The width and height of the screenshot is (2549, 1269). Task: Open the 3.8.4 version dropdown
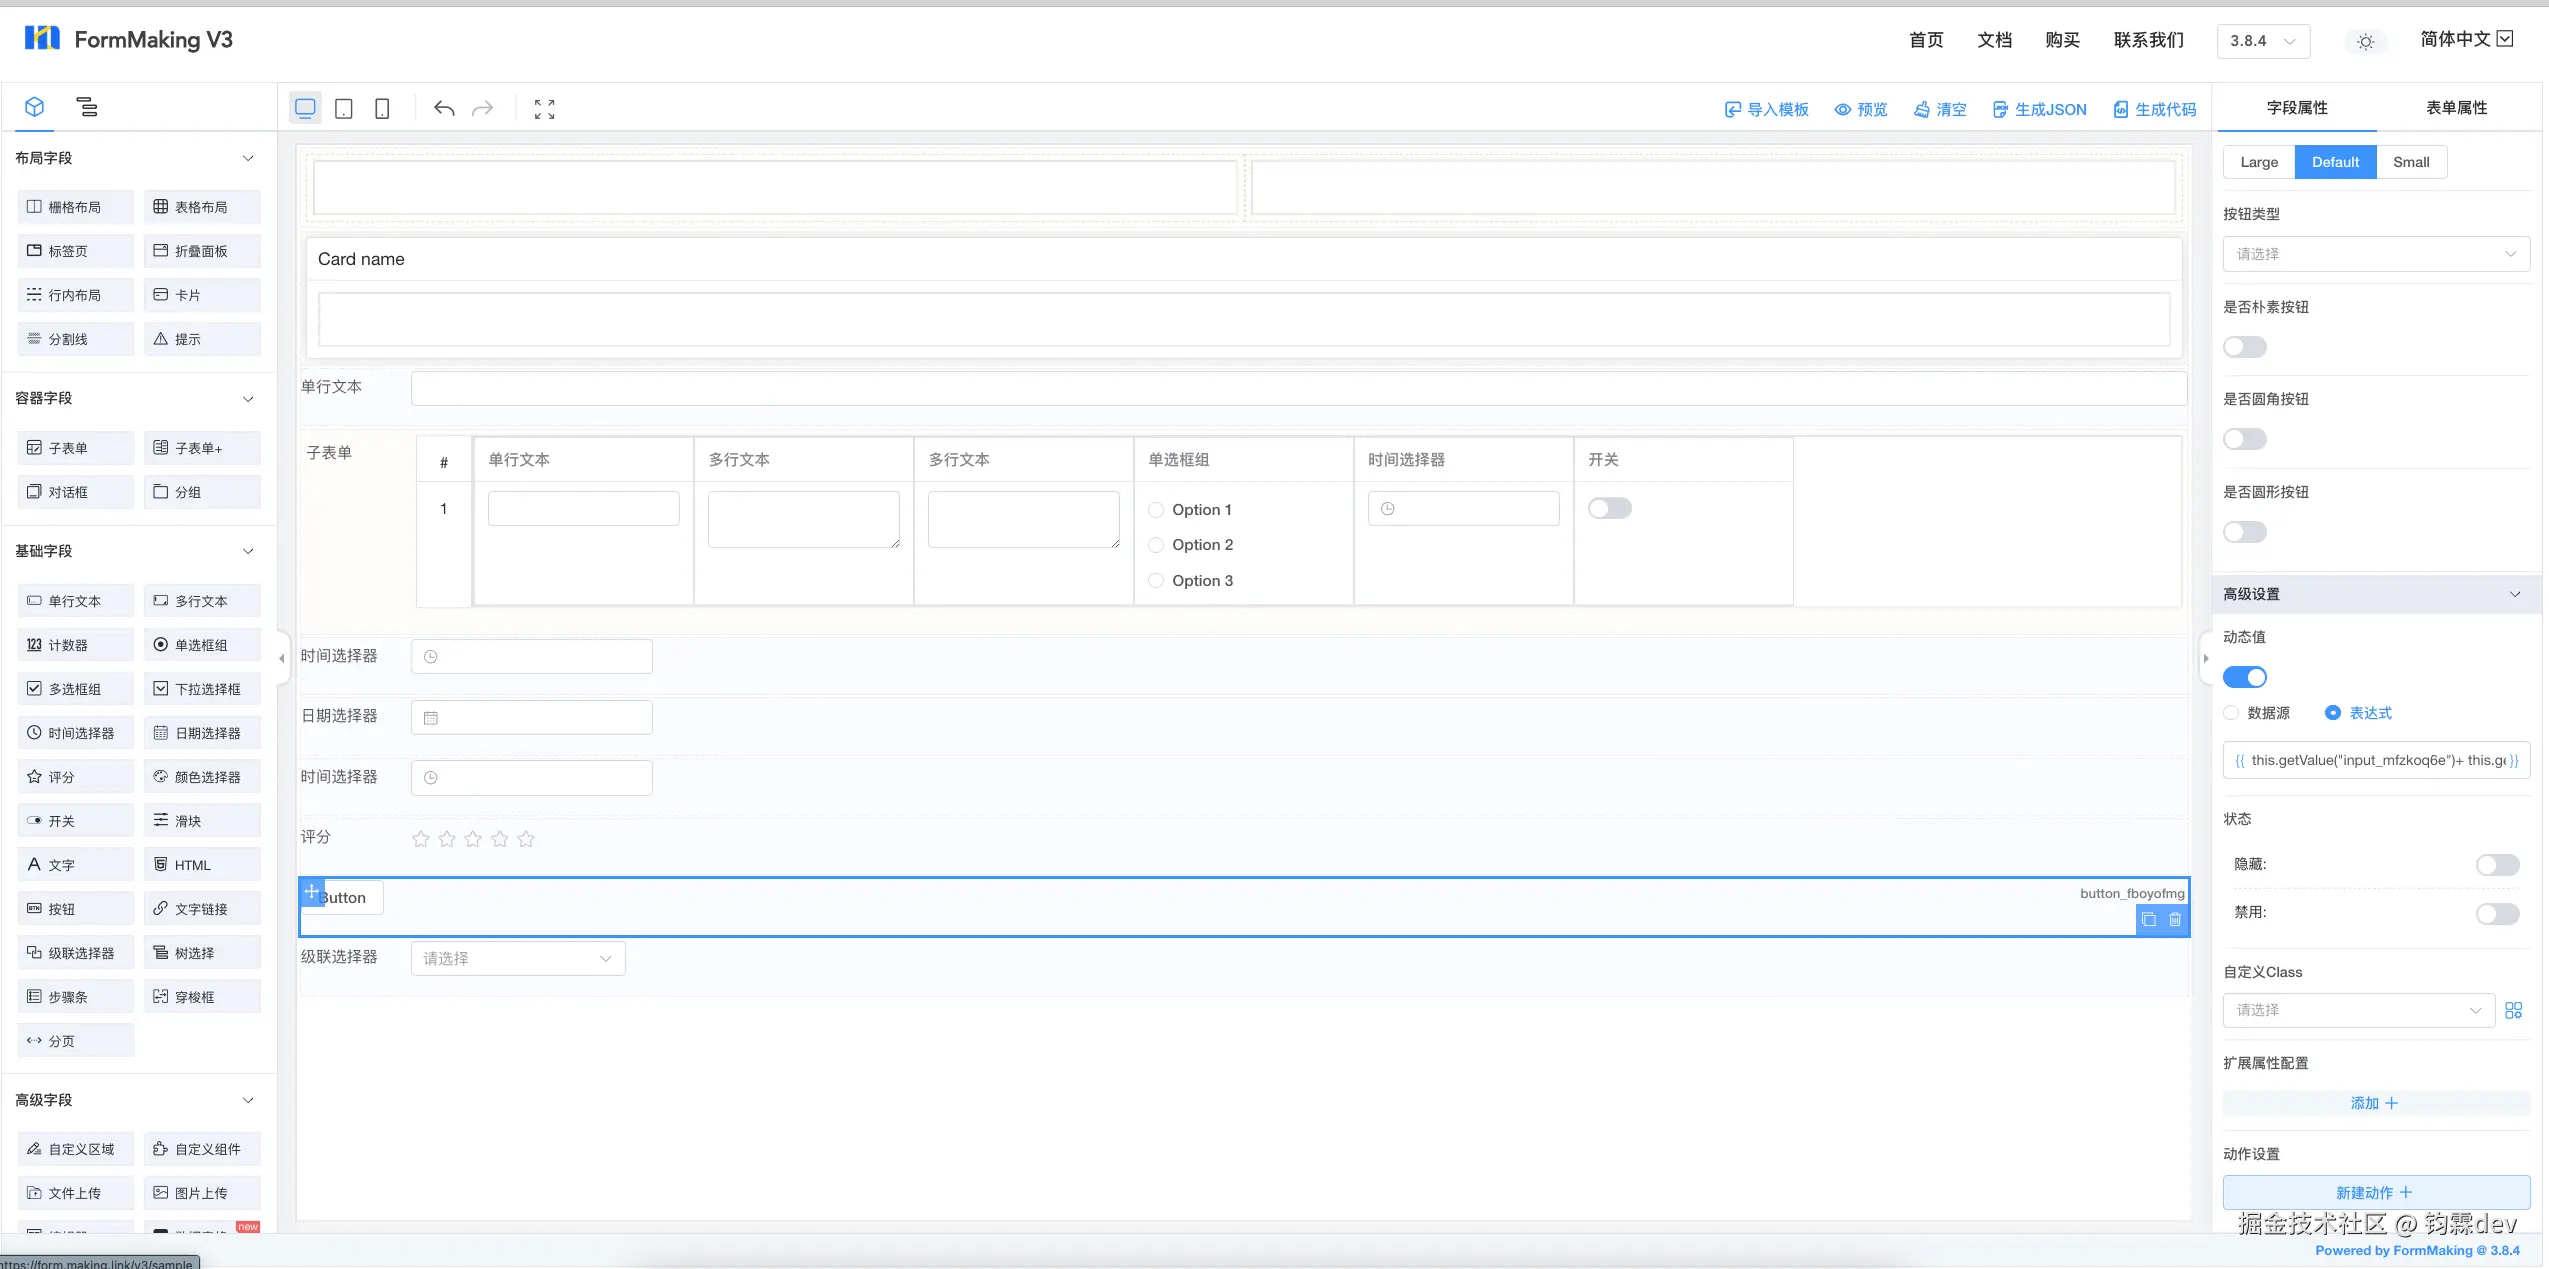tap(2263, 41)
